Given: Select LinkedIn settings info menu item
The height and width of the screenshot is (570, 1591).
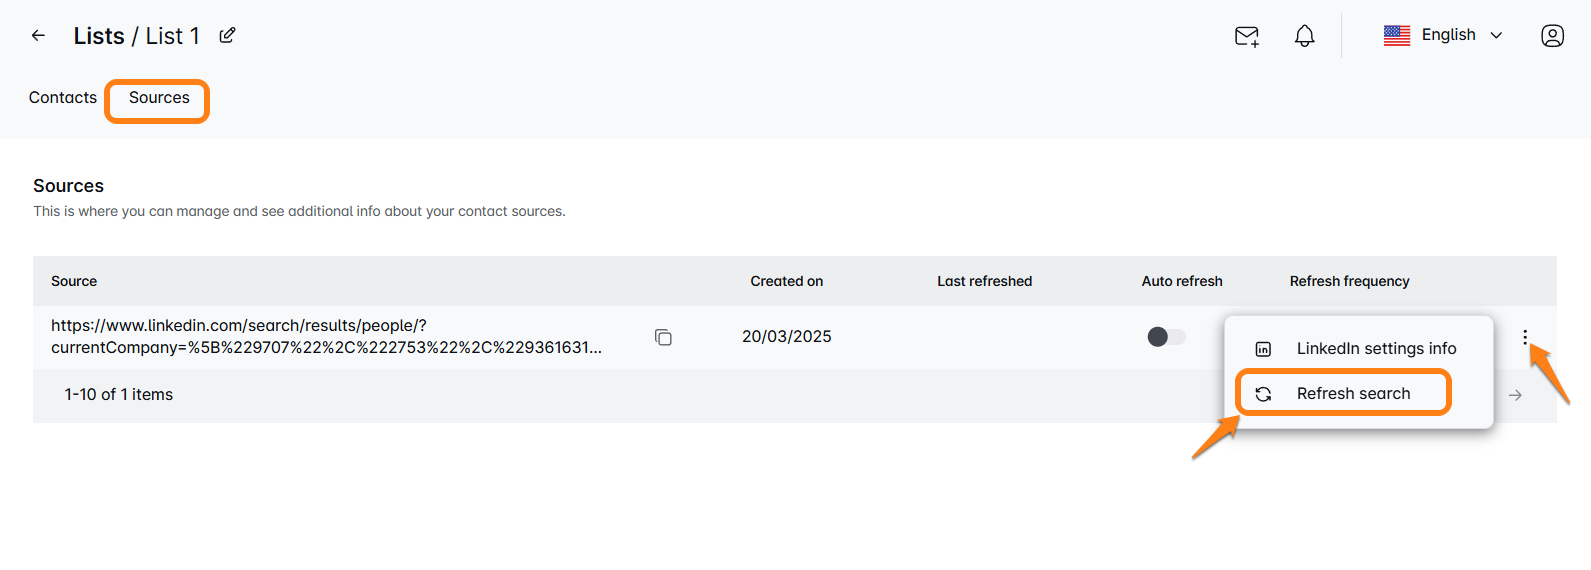Looking at the screenshot, I should pos(1376,349).
